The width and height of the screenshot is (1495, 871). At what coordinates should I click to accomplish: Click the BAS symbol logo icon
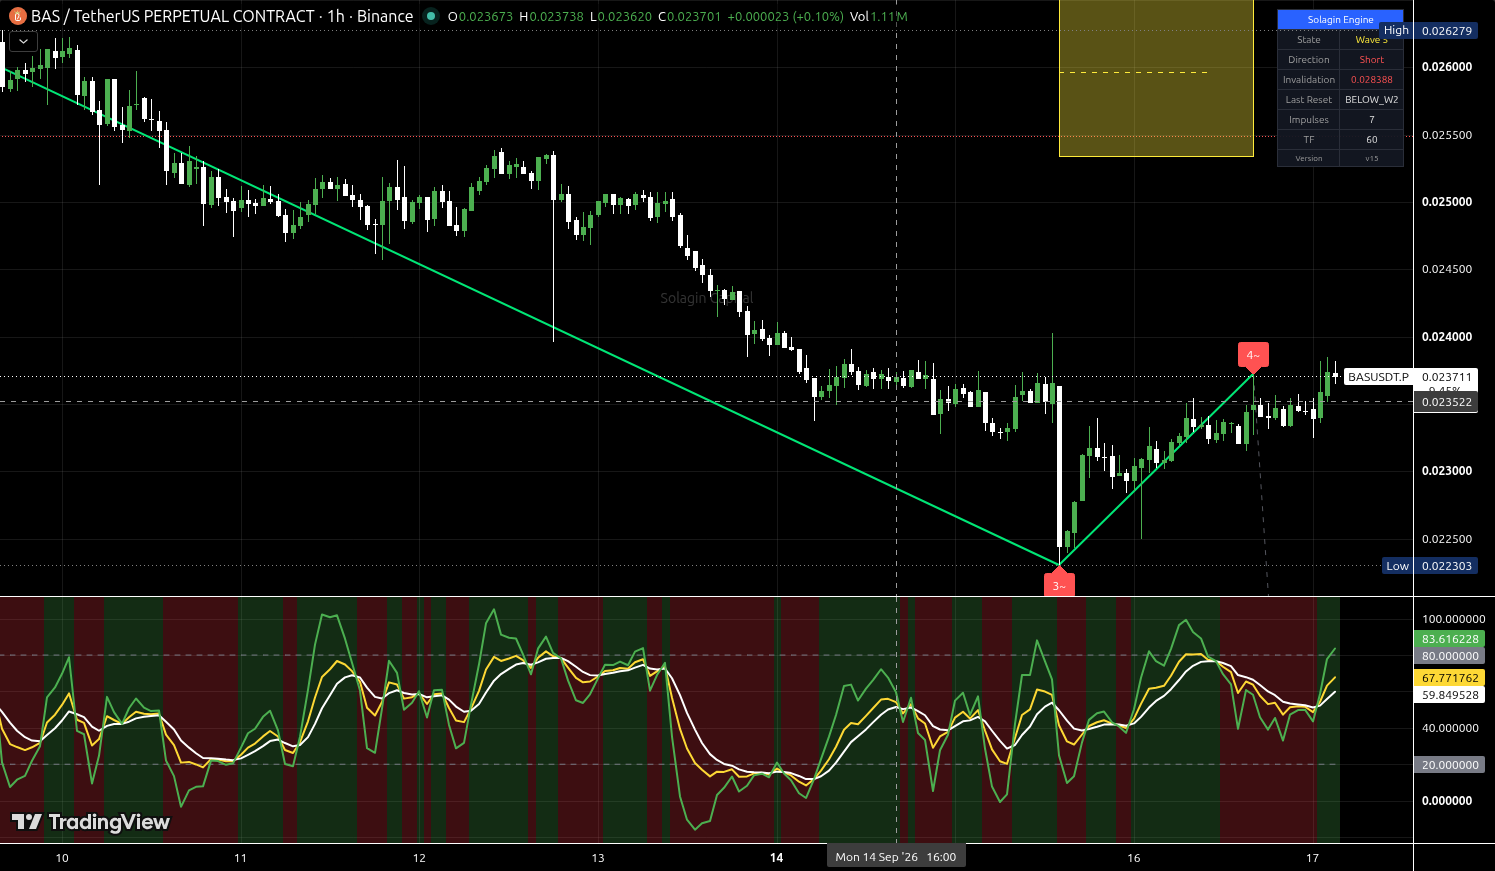[x=17, y=16]
